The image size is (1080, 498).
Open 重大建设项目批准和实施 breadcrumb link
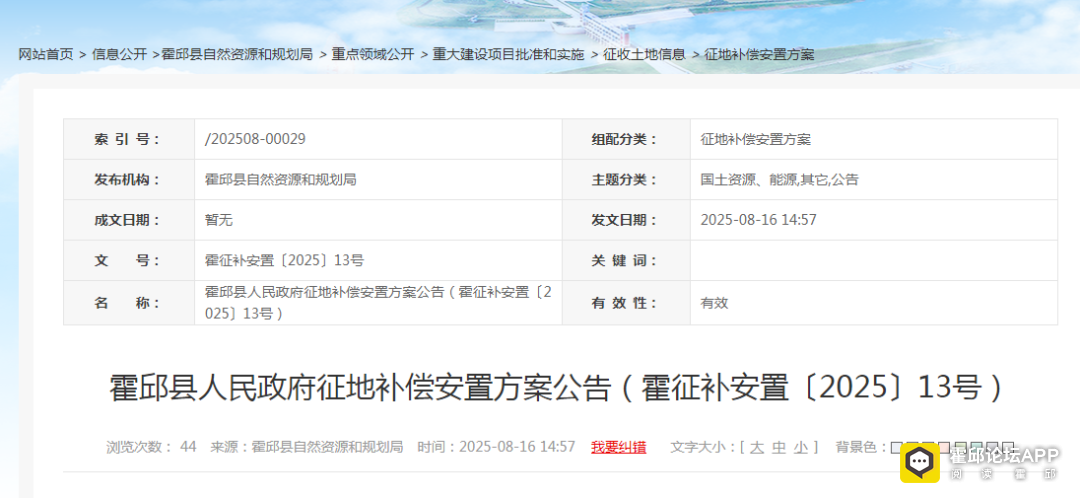point(509,54)
